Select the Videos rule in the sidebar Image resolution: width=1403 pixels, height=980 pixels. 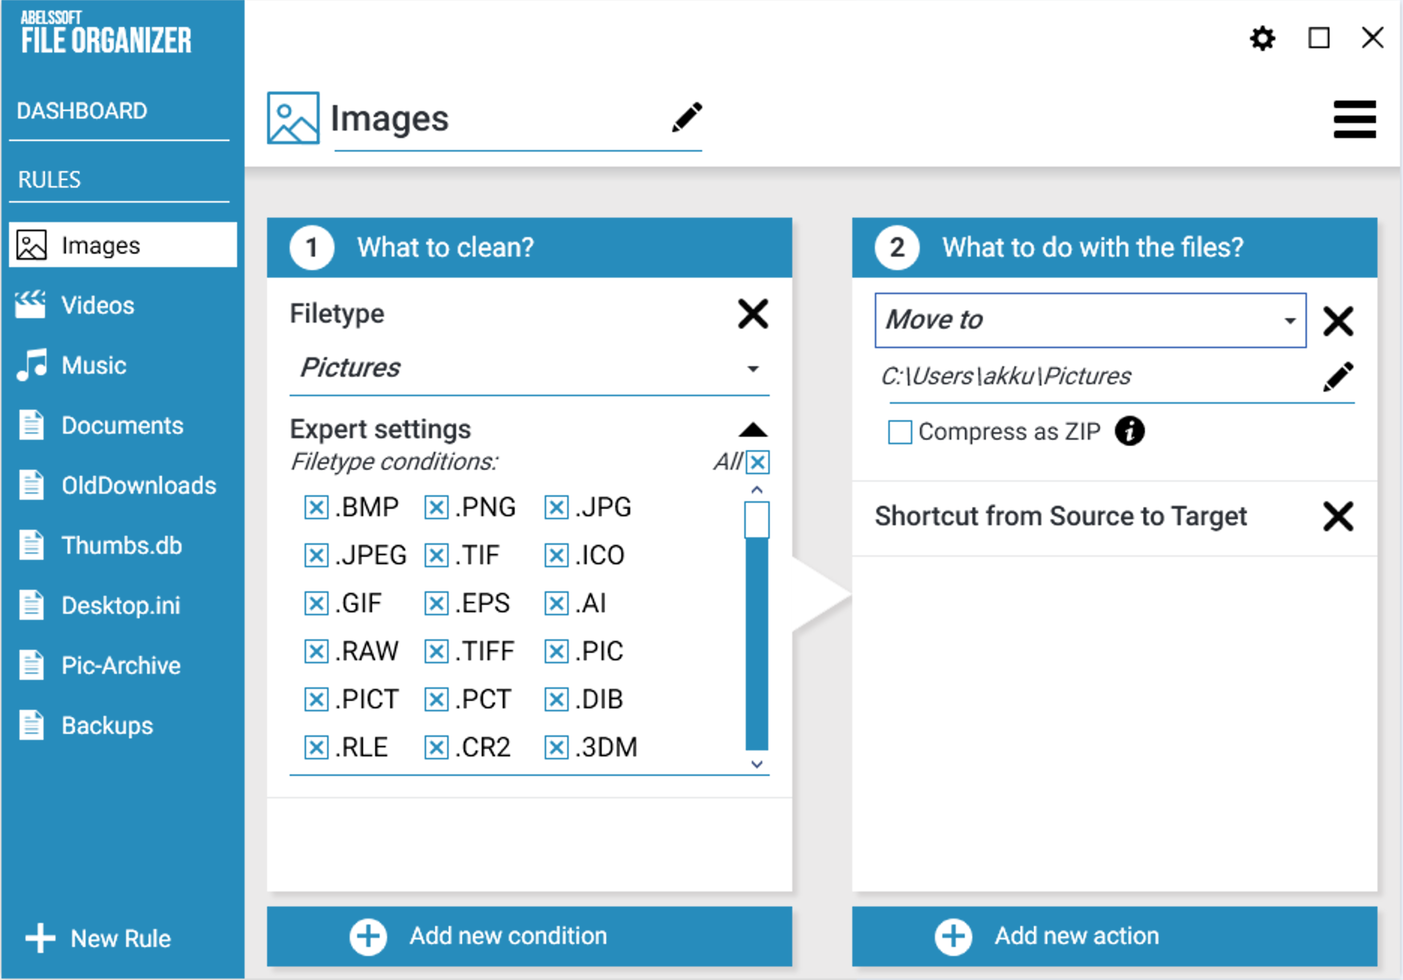click(x=97, y=305)
